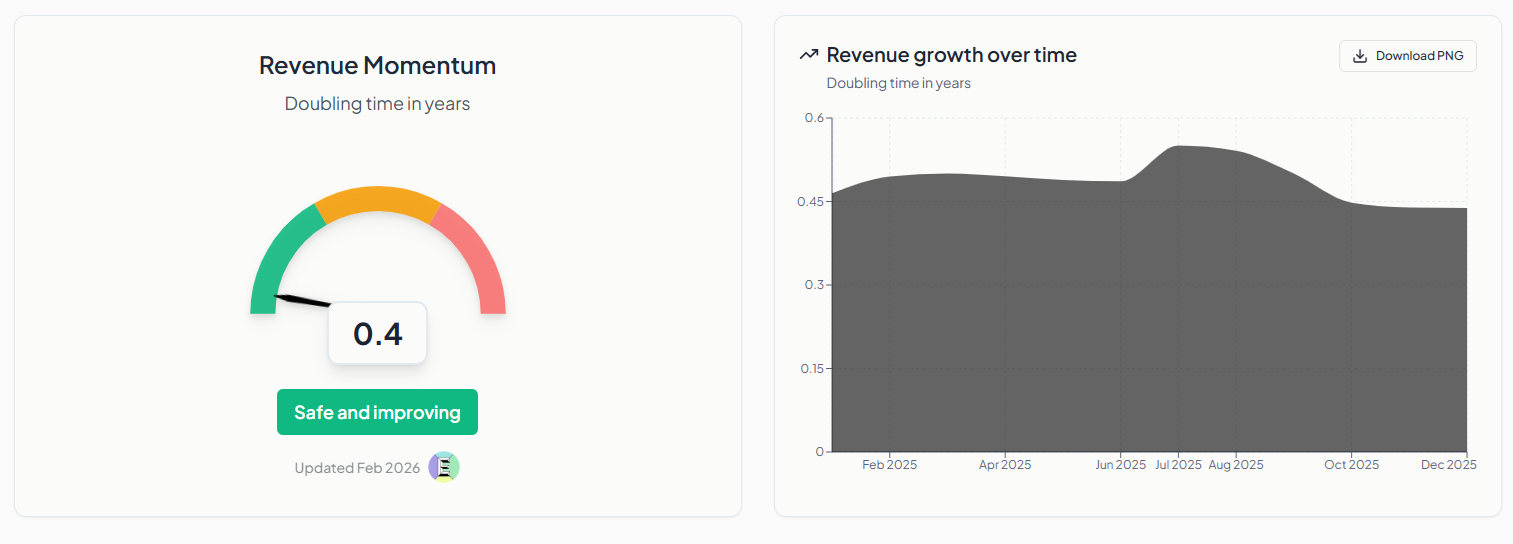This screenshot has height=544, width=1513.
Task: Click the Revenue Momentum heading
Action: pyautogui.click(x=377, y=66)
